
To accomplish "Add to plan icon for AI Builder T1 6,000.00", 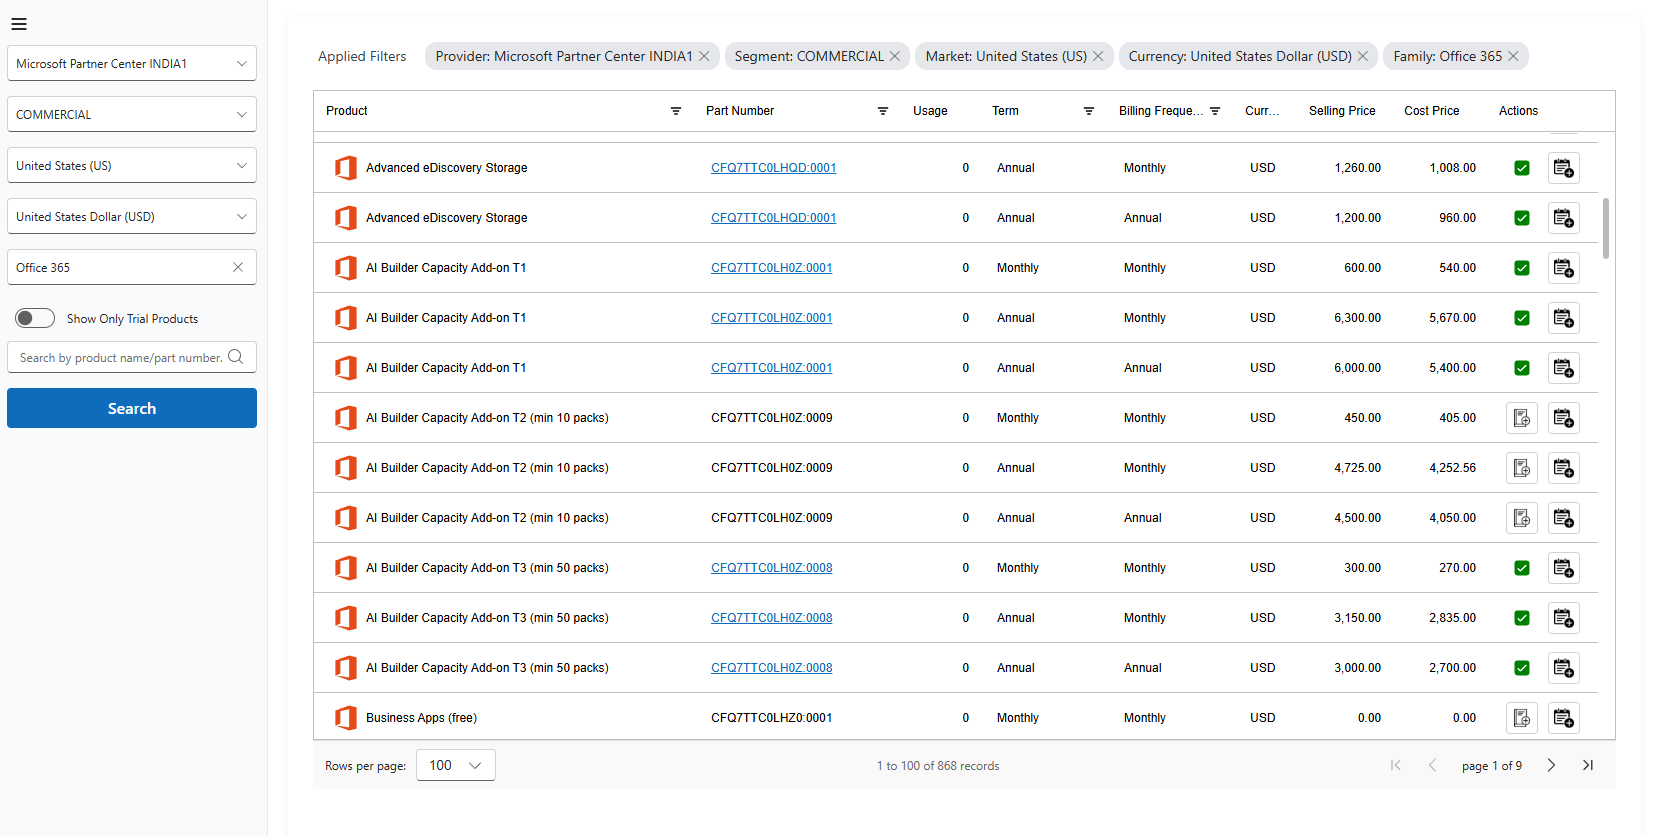I will coord(1564,368).
